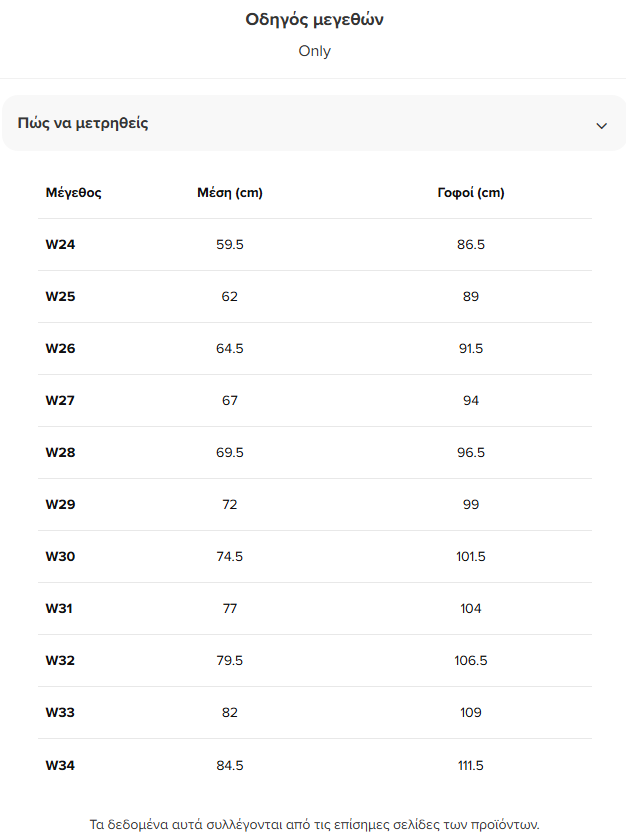This screenshot has height=832, width=626.
Task: Select the W26 size row
Action: coord(315,349)
